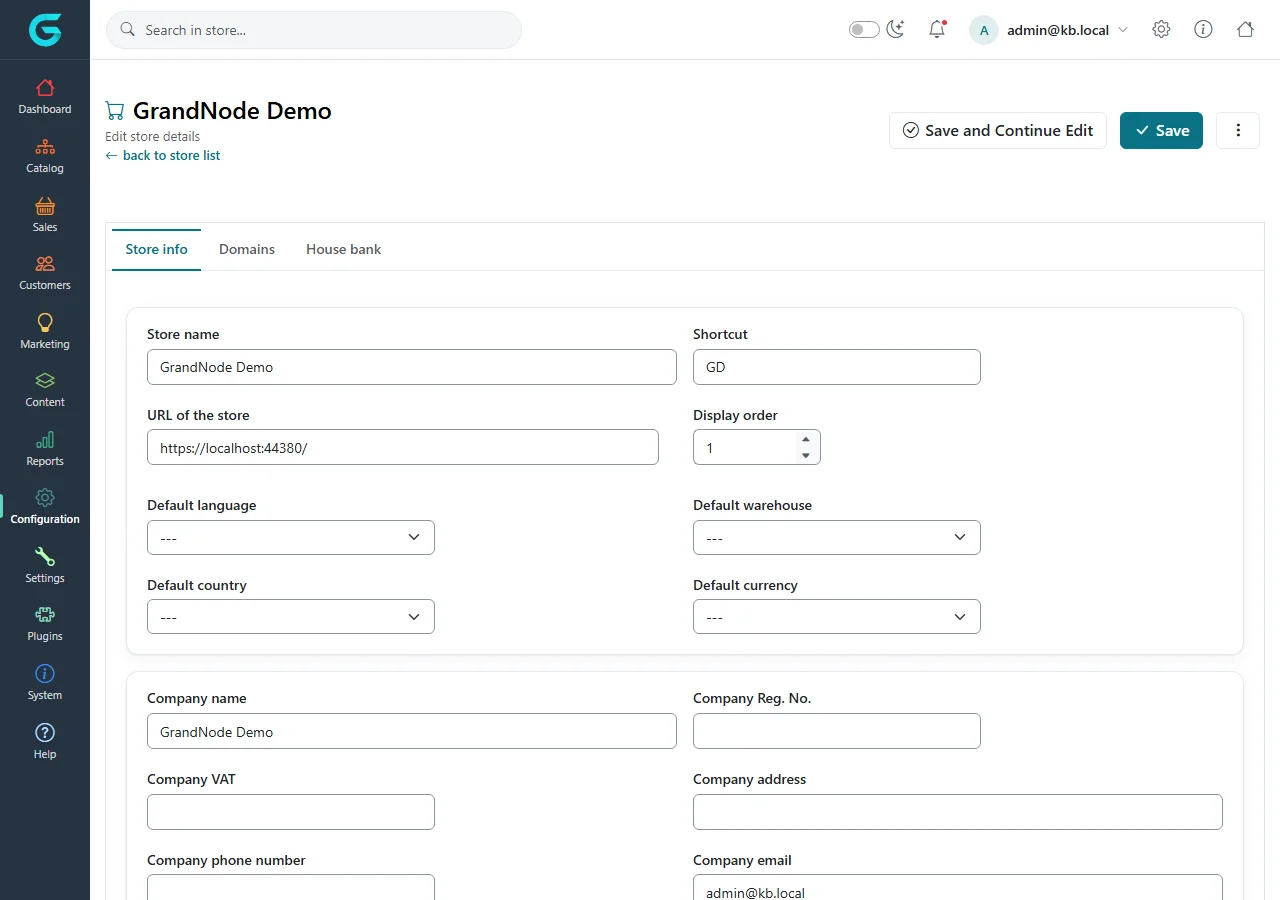
Task: Click into the Company Reg. No. field
Action: [837, 731]
